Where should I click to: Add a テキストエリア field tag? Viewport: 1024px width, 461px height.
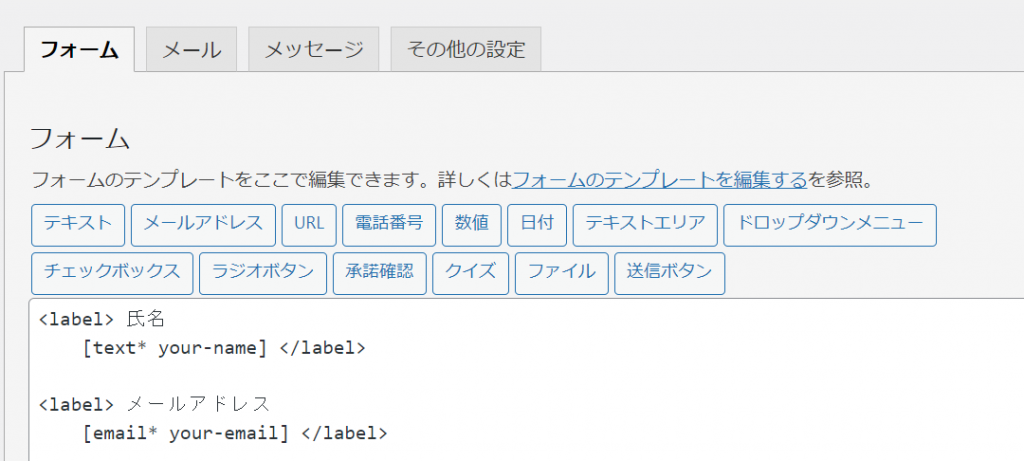(x=645, y=225)
